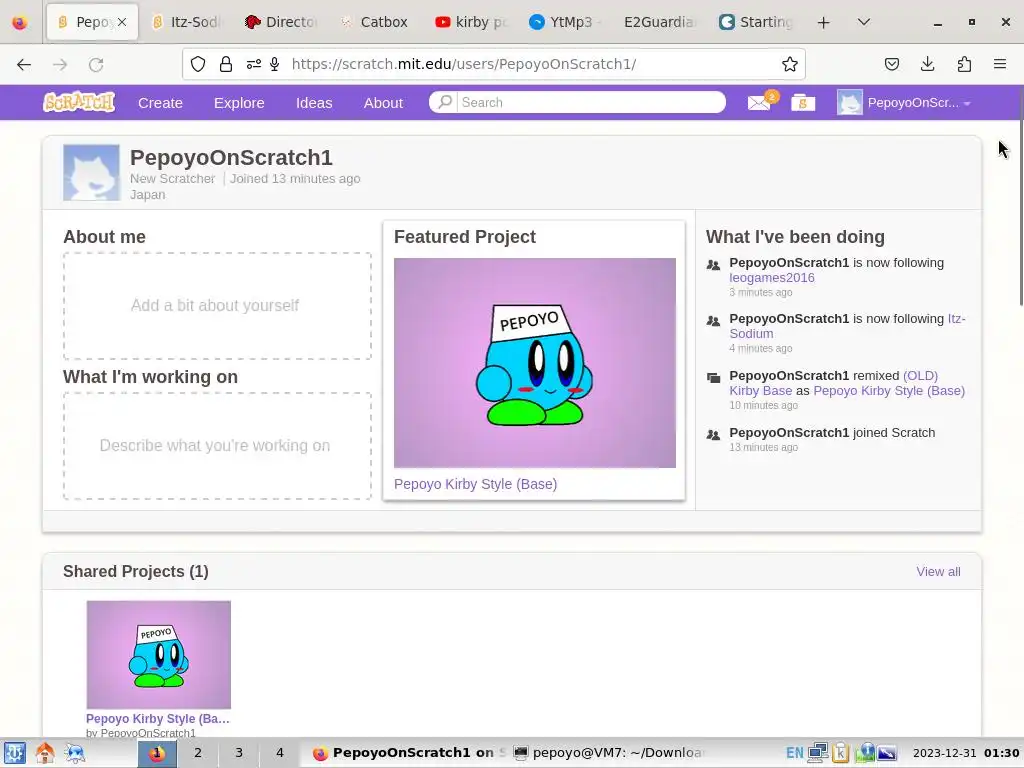The image size is (1024, 768).
Task: Switch to workspace 3 in taskbar
Action: 239,753
